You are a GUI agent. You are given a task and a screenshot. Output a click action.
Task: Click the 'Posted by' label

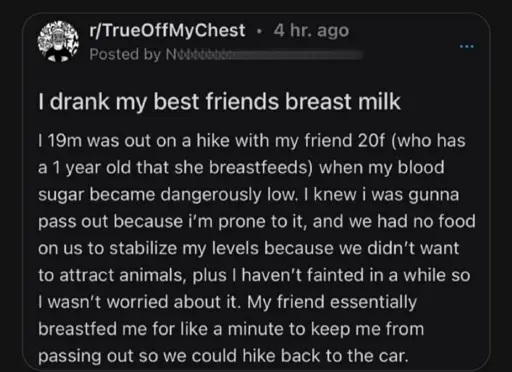[x=125, y=54]
